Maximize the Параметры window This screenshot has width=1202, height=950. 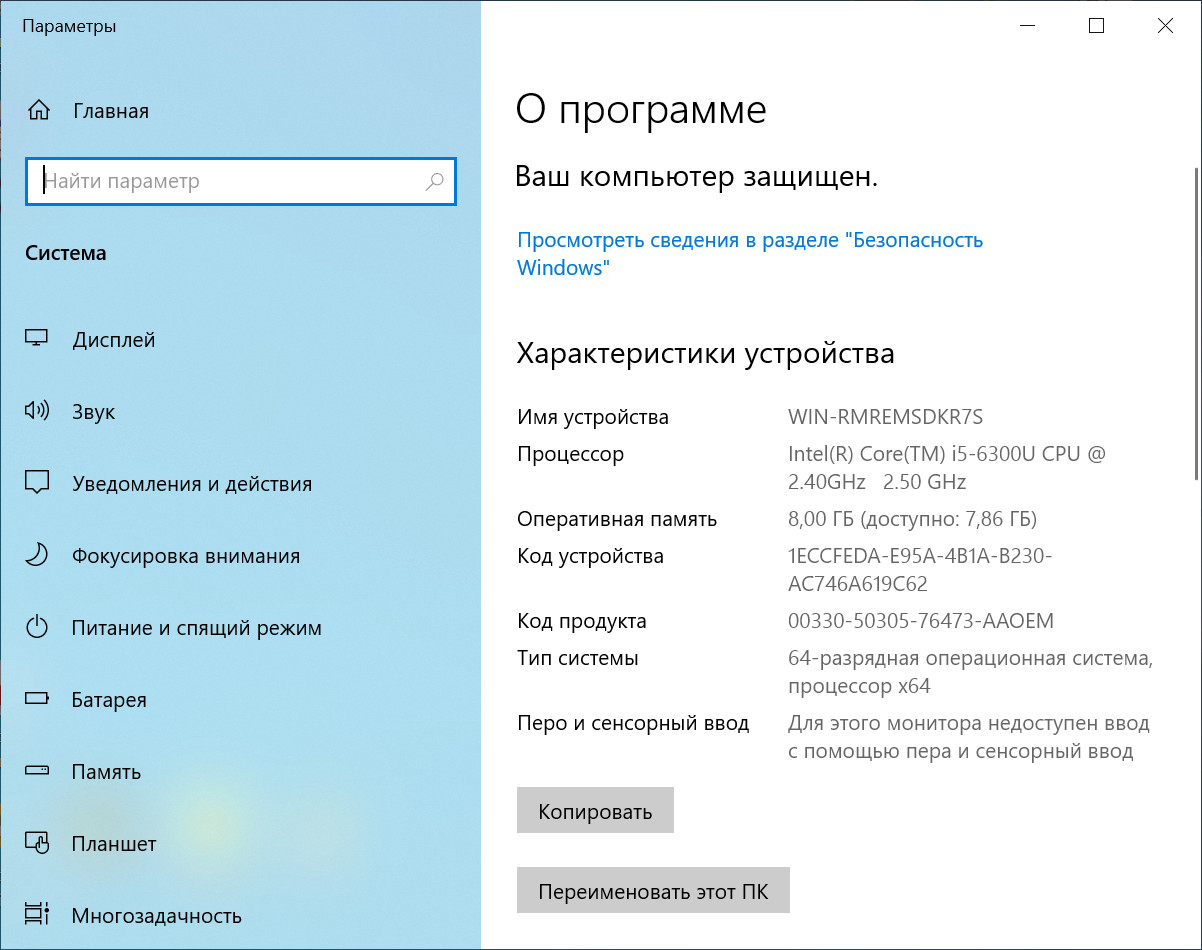pos(1096,27)
